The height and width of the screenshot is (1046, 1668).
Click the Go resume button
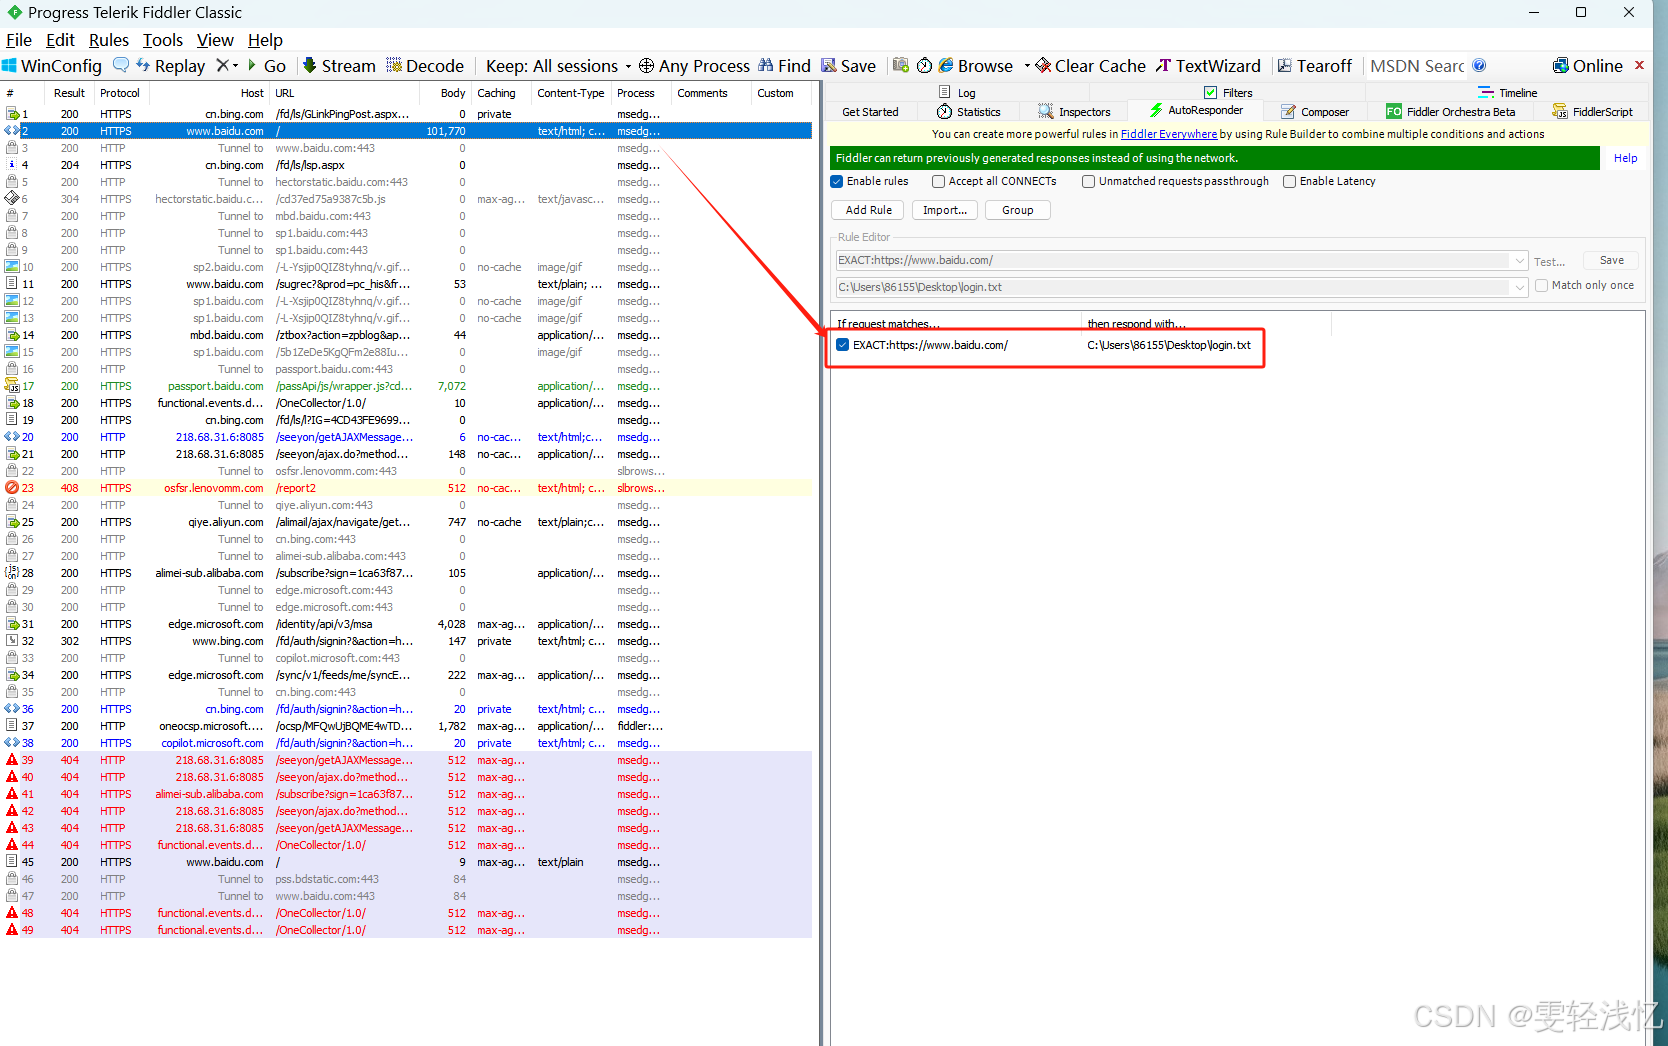(266, 66)
